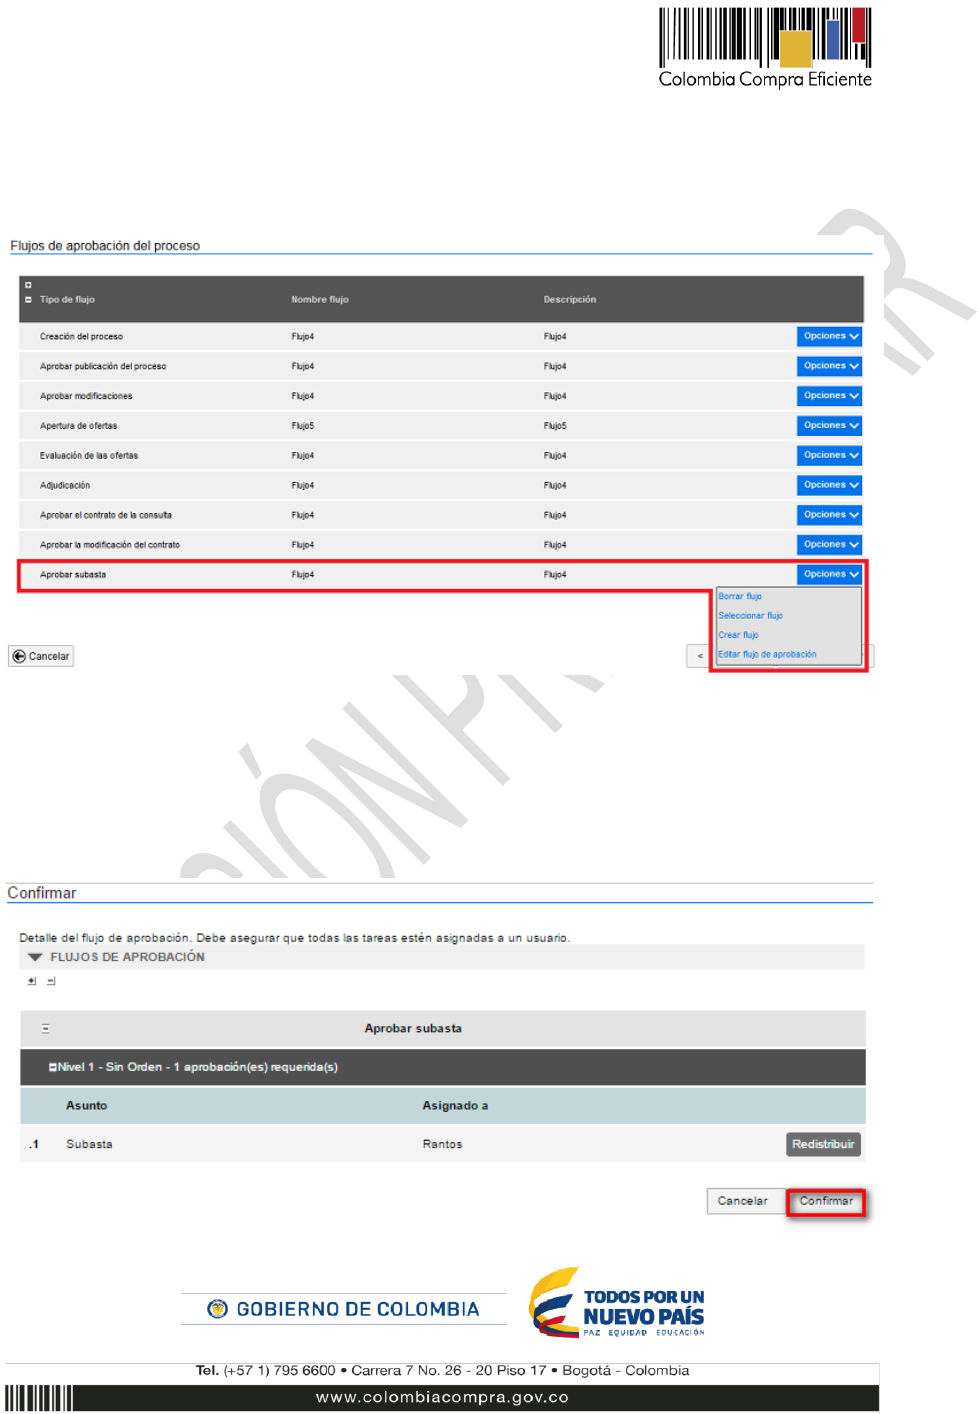Open Opciones for 'Apertura de ofertas'
The height and width of the screenshot is (1414, 978).
(829, 425)
